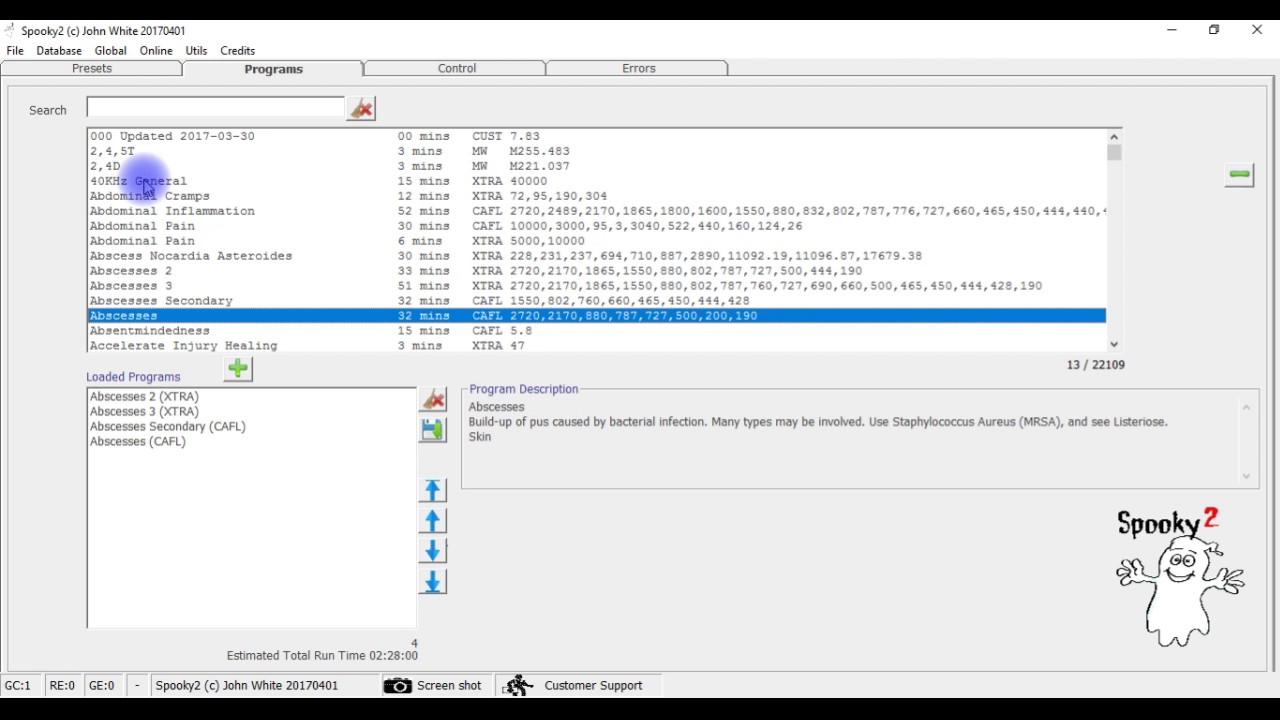Select Abscesses 3 (XTRA) in Loaded Programs

(x=144, y=412)
